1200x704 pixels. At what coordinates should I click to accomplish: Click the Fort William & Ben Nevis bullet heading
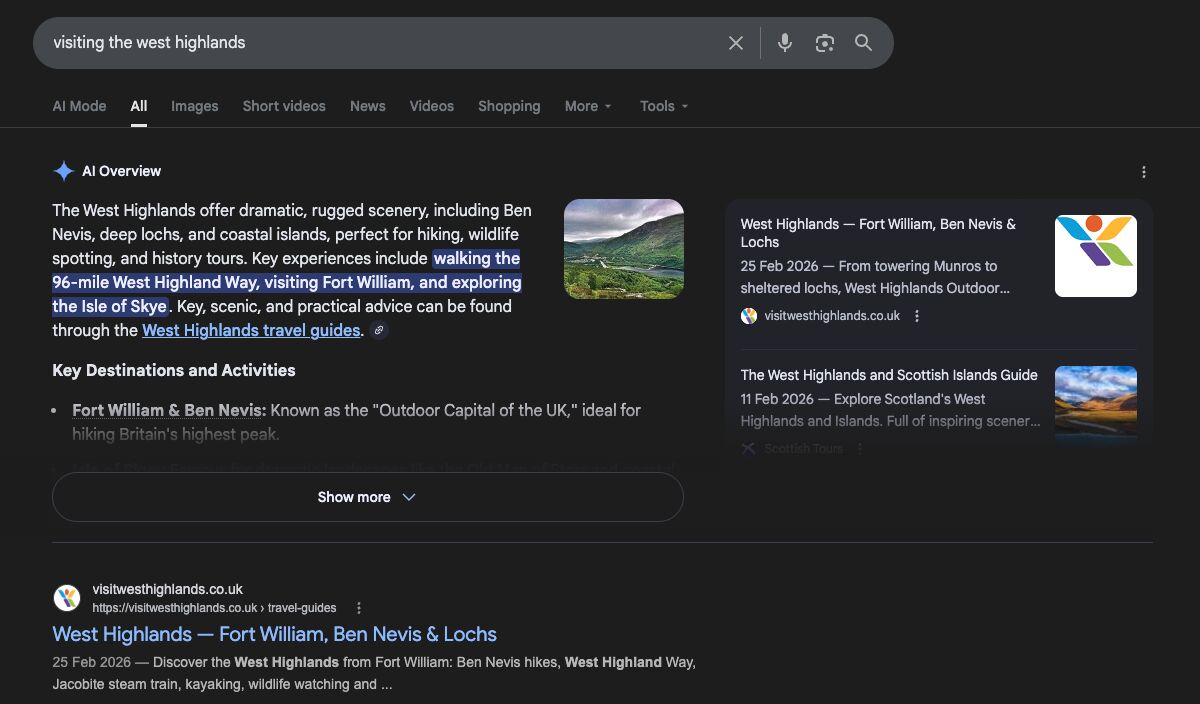click(169, 410)
